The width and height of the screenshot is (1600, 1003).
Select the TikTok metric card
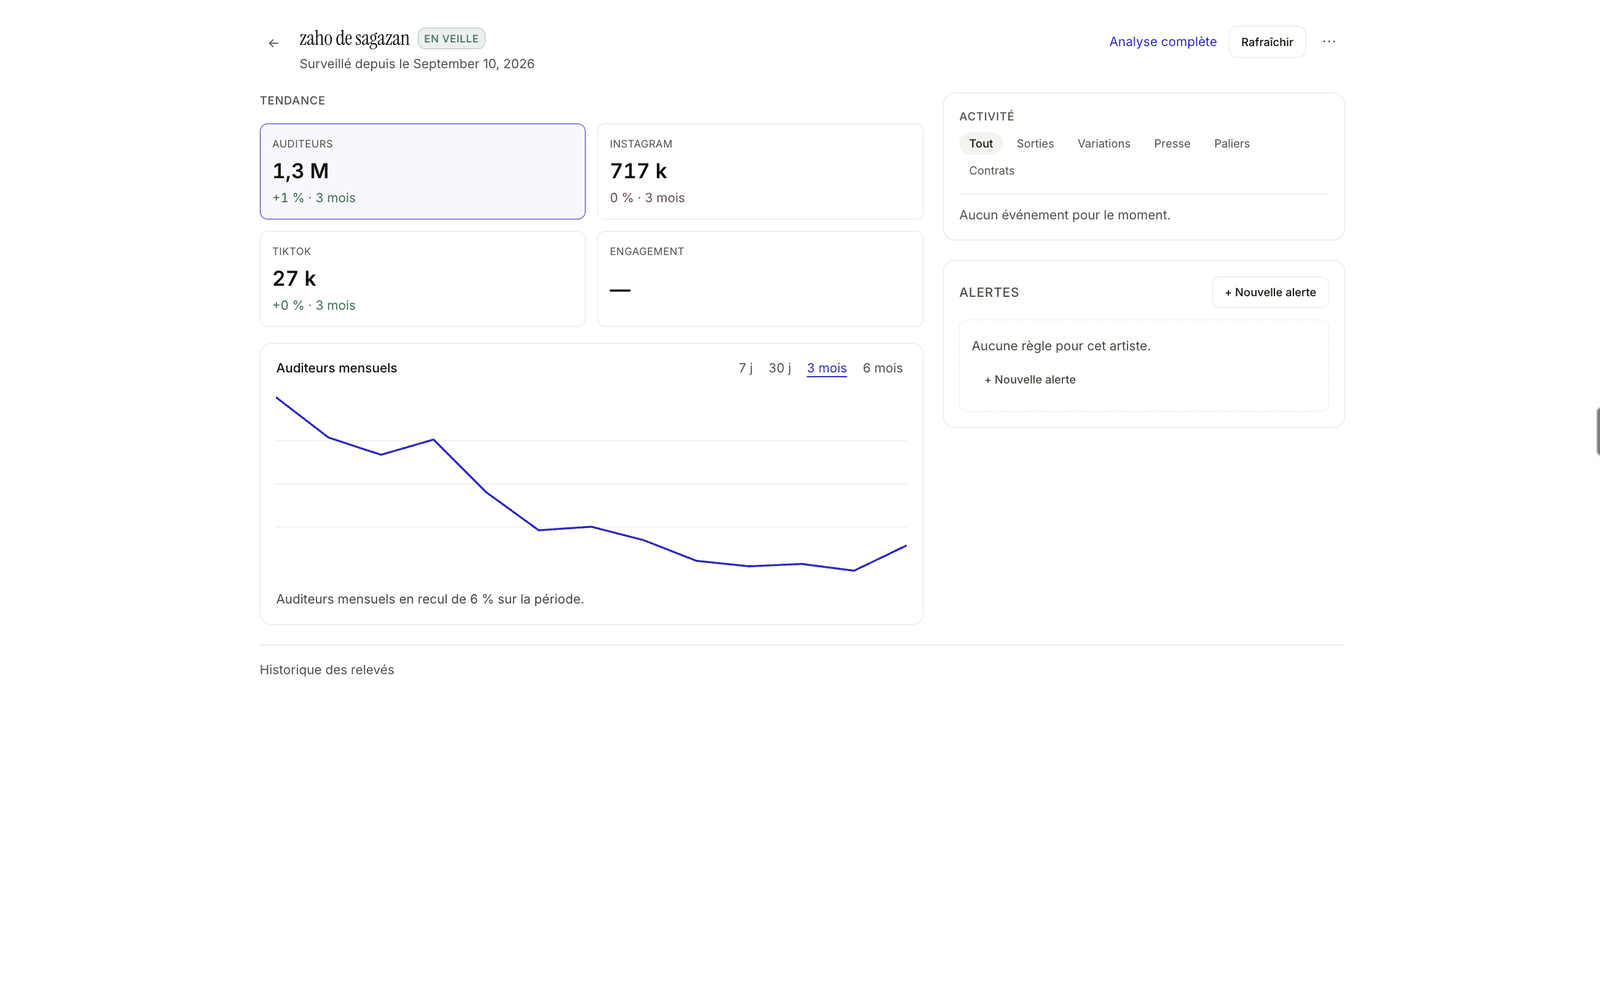pos(423,279)
